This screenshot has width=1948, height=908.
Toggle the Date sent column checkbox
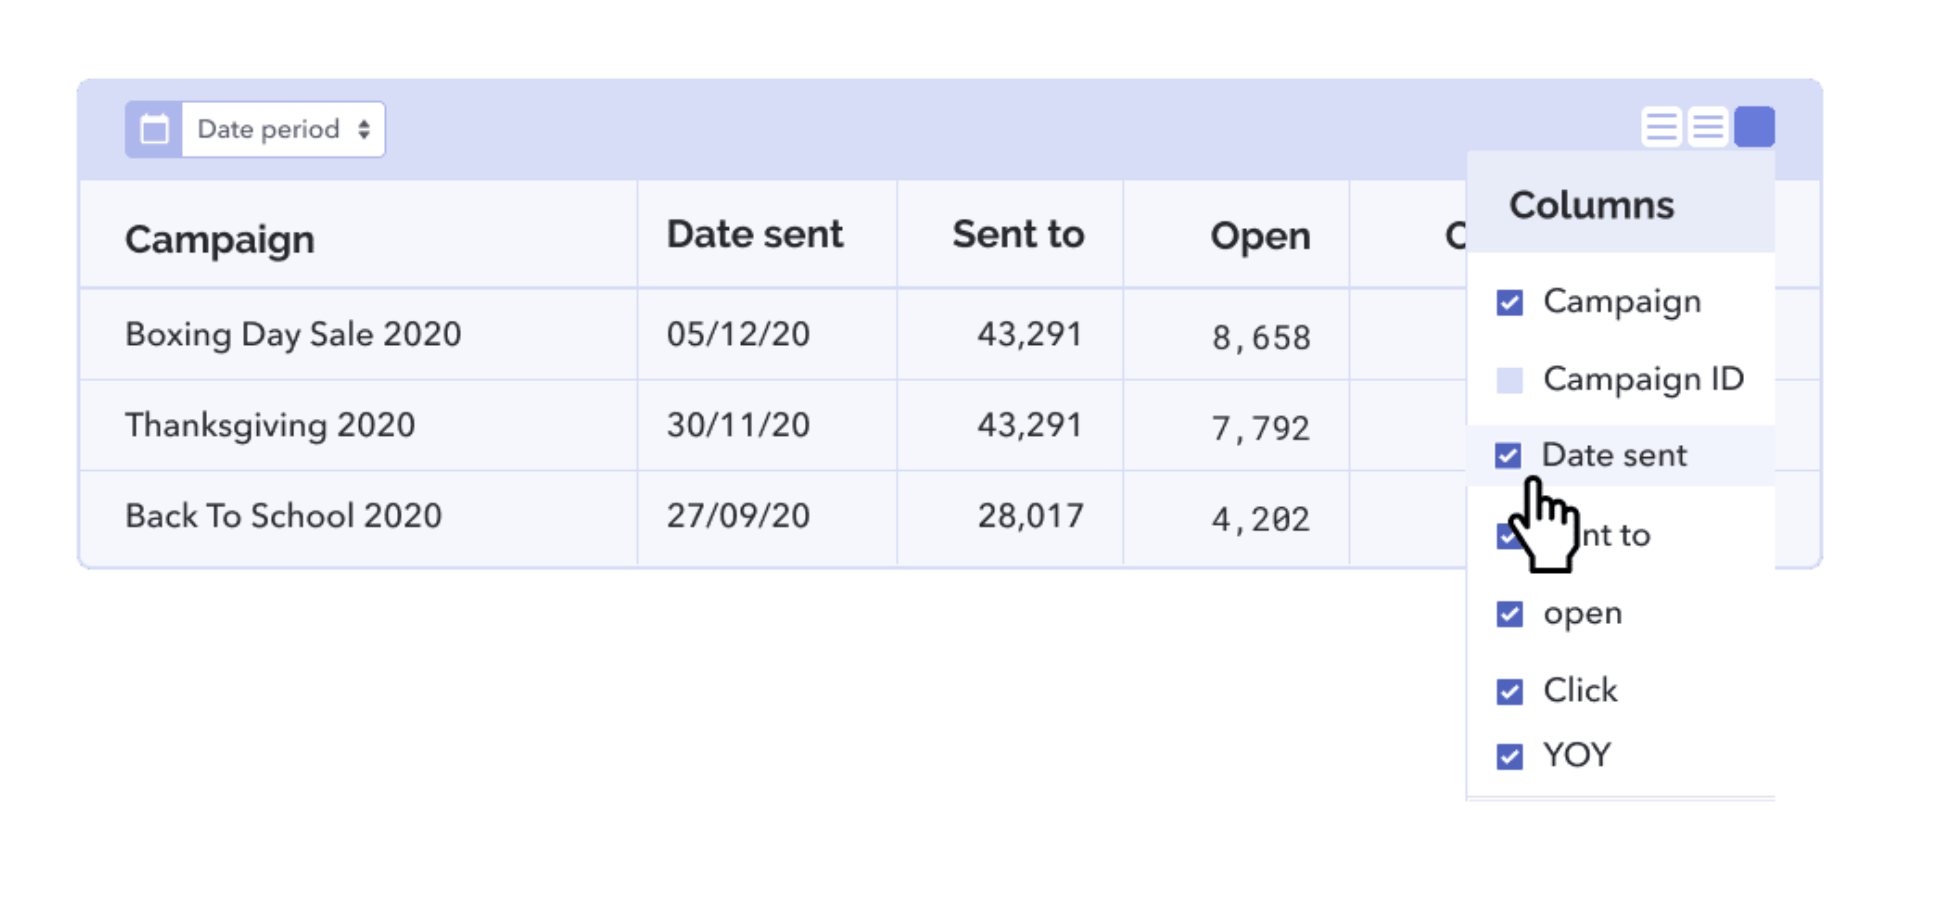(x=1508, y=456)
